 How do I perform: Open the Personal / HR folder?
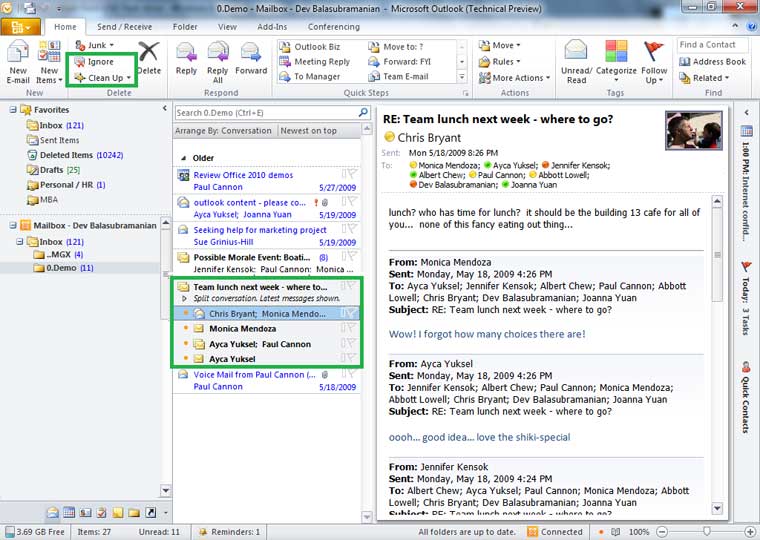[66, 185]
